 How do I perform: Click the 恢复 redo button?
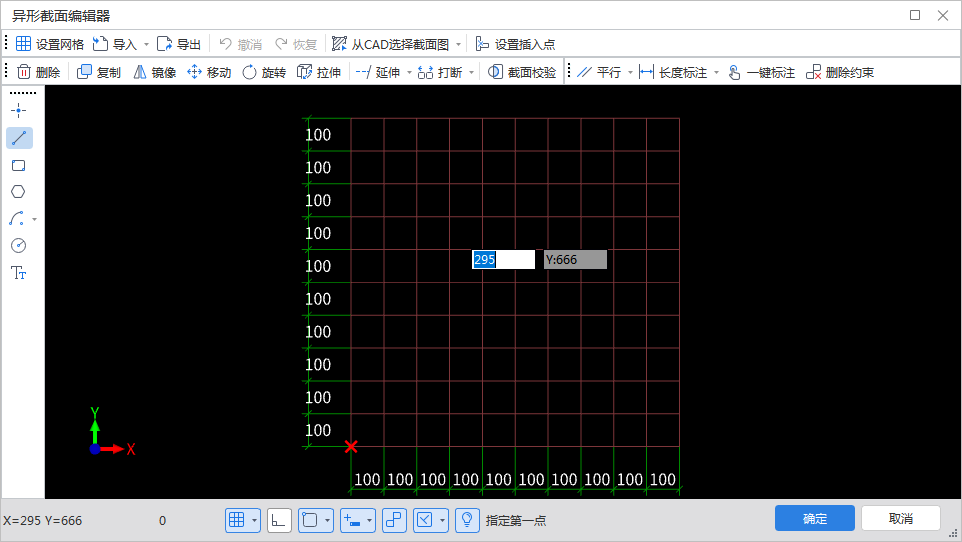pos(296,44)
